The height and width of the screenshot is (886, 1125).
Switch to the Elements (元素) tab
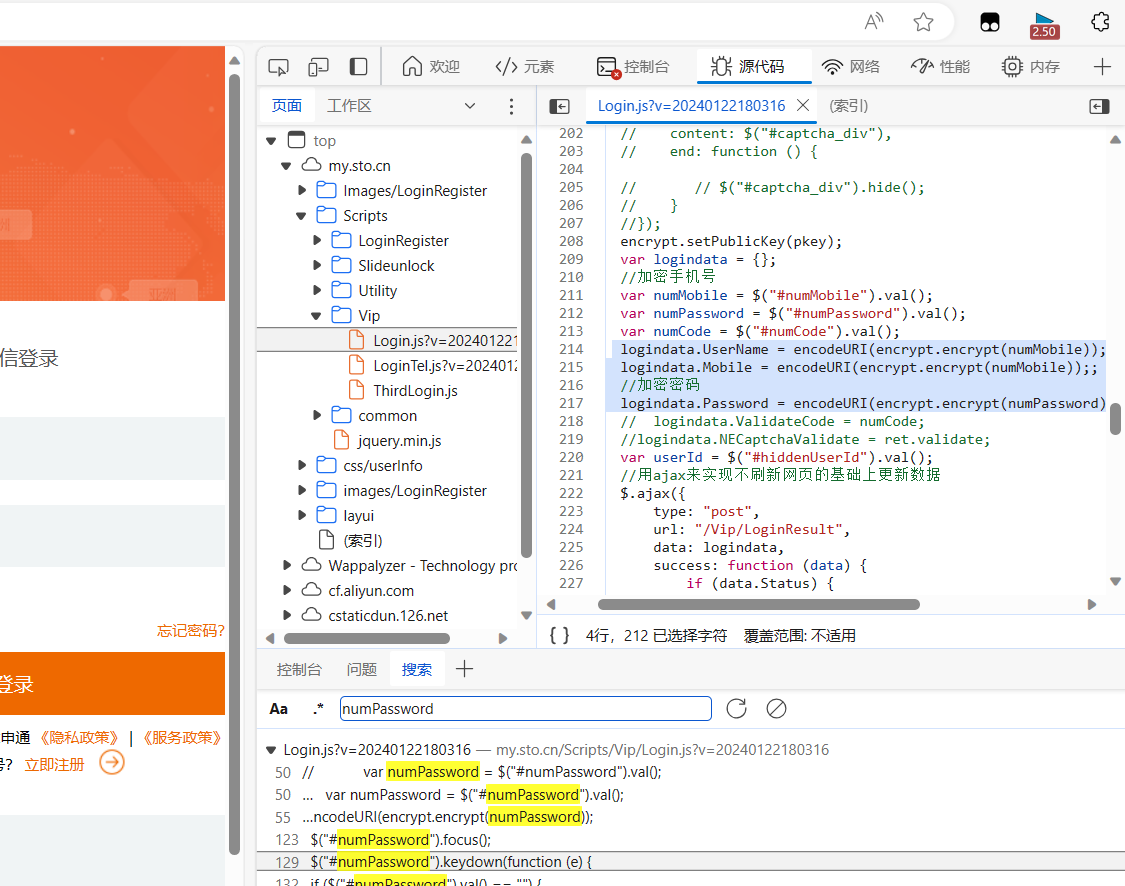[x=524, y=67]
